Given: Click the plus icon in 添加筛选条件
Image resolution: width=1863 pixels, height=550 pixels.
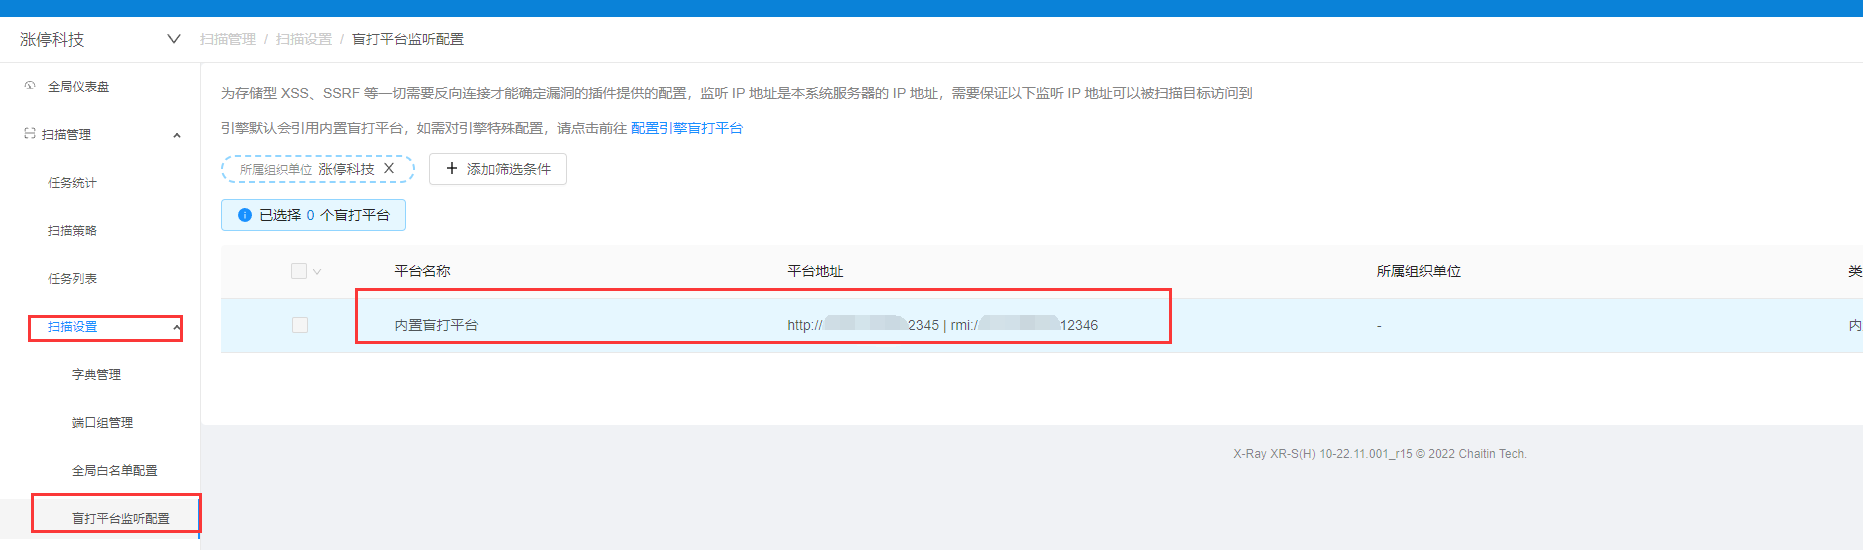Looking at the screenshot, I should click(x=452, y=169).
